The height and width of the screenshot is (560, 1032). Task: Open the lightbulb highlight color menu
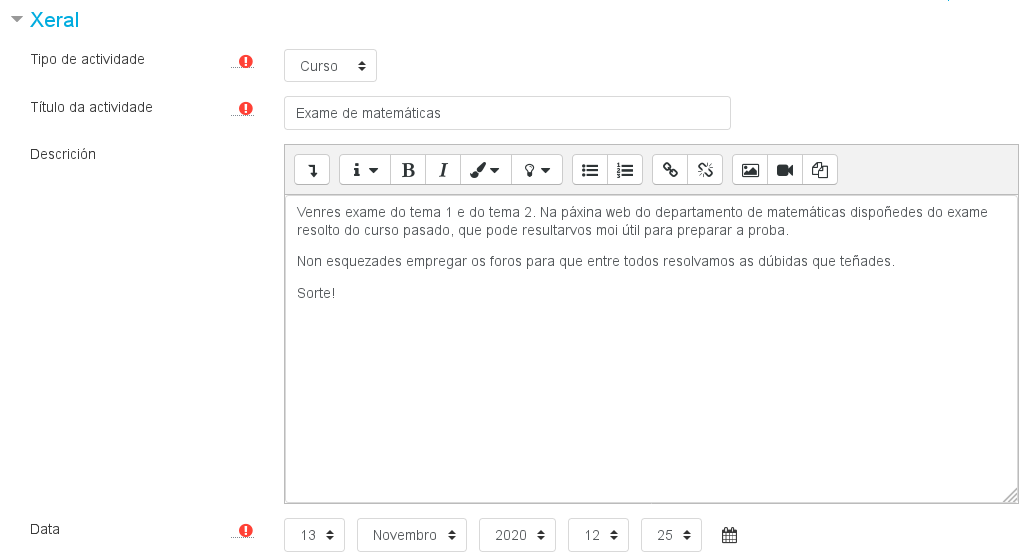(x=537, y=170)
